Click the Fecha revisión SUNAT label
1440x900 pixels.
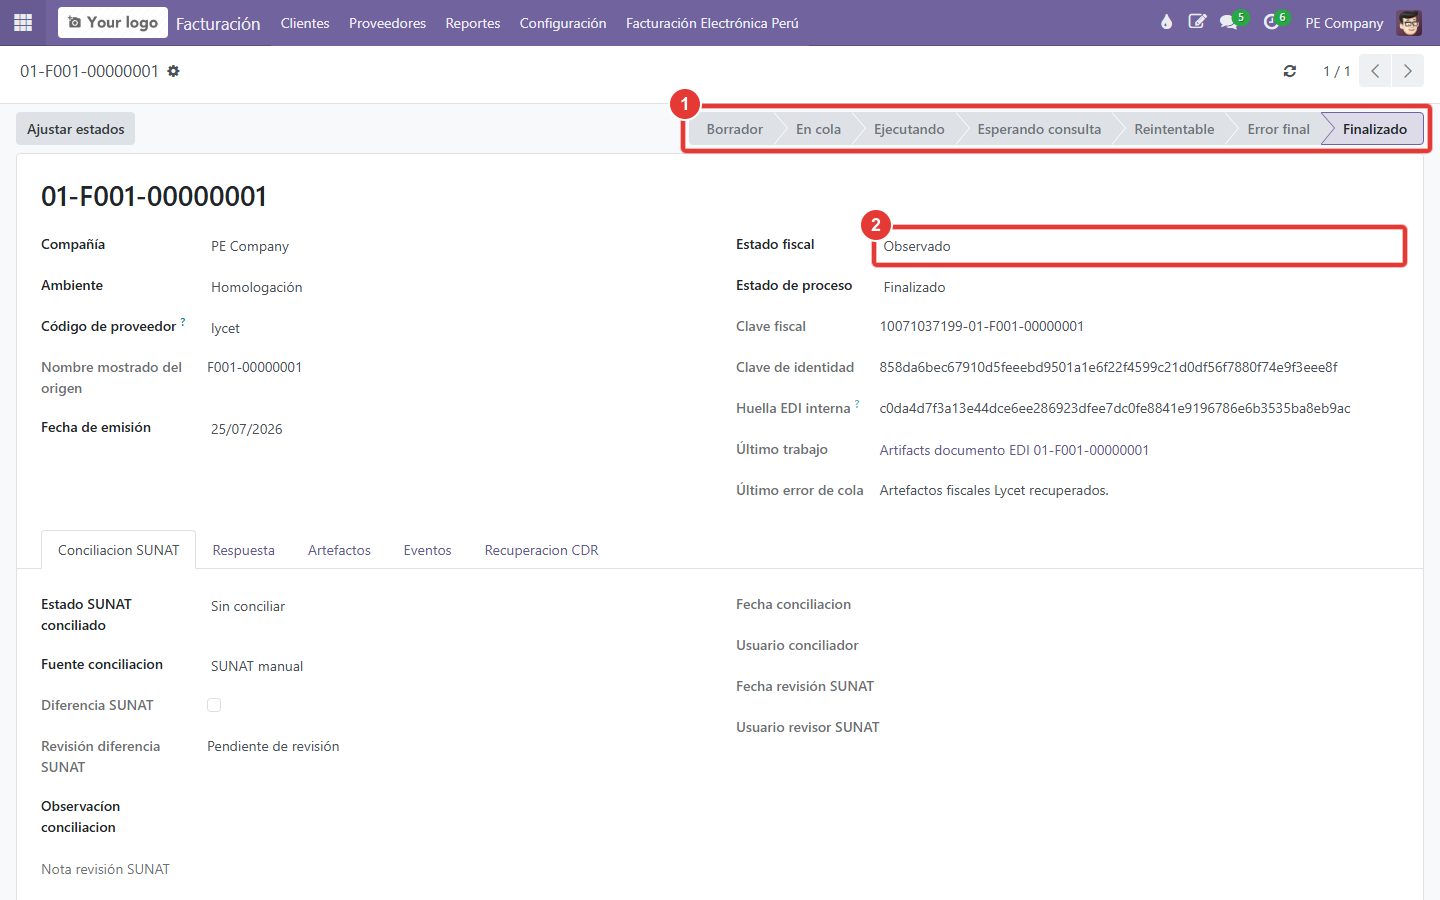coord(805,686)
